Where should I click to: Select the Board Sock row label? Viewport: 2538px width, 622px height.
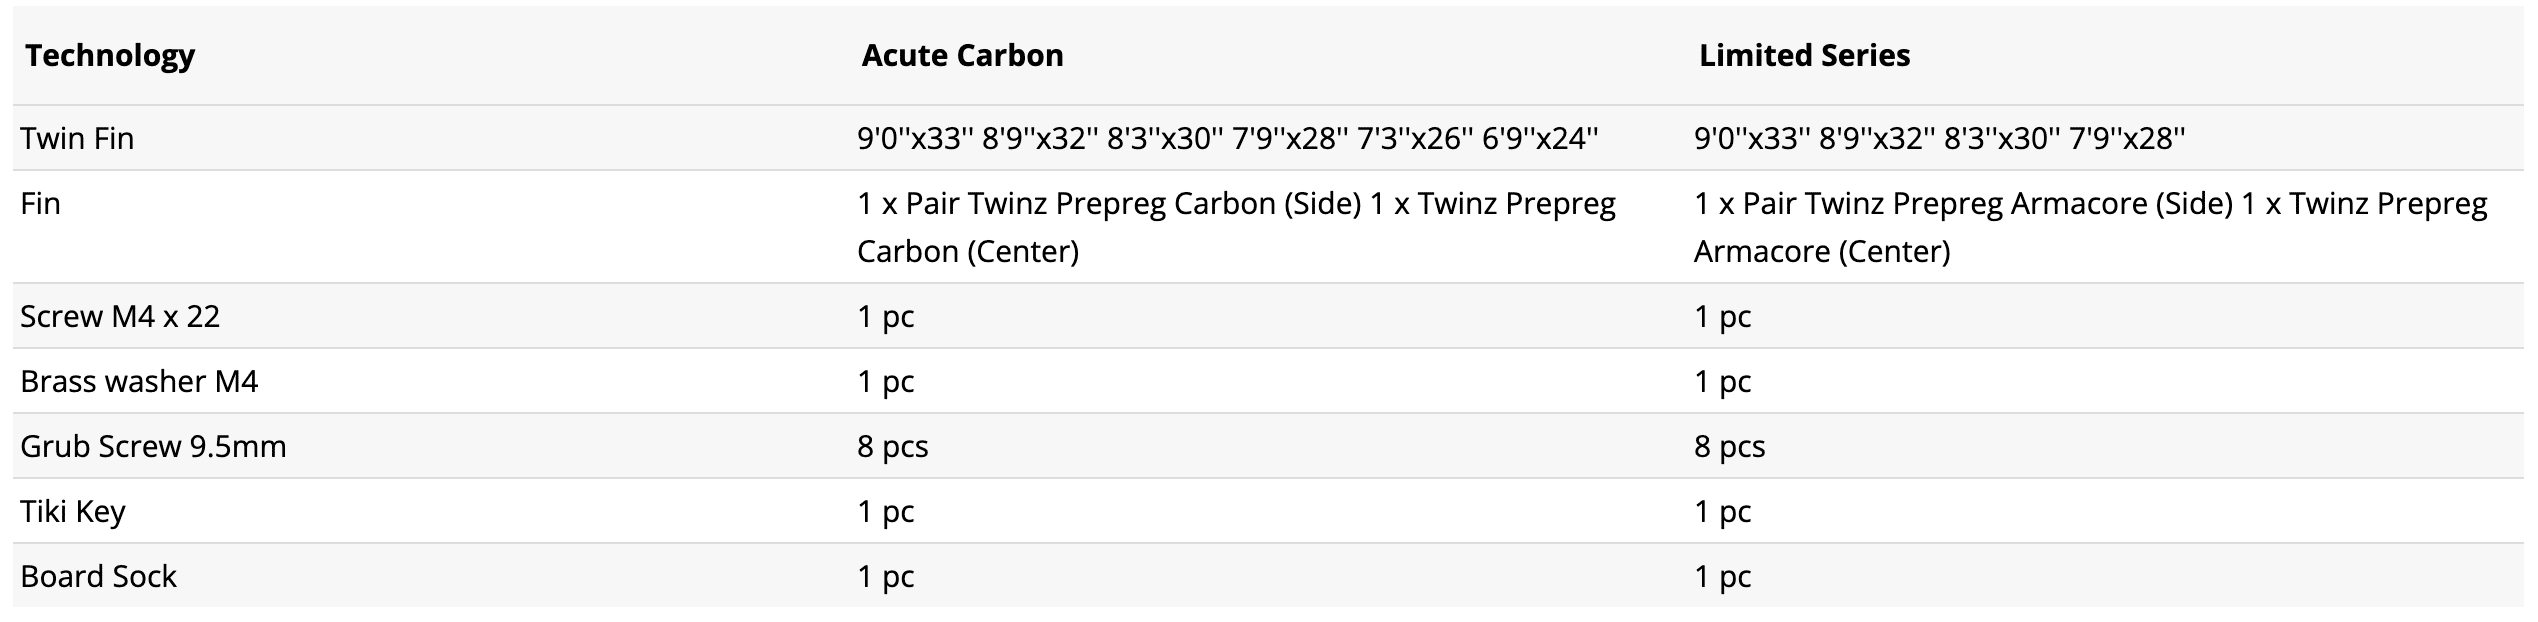pos(98,576)
